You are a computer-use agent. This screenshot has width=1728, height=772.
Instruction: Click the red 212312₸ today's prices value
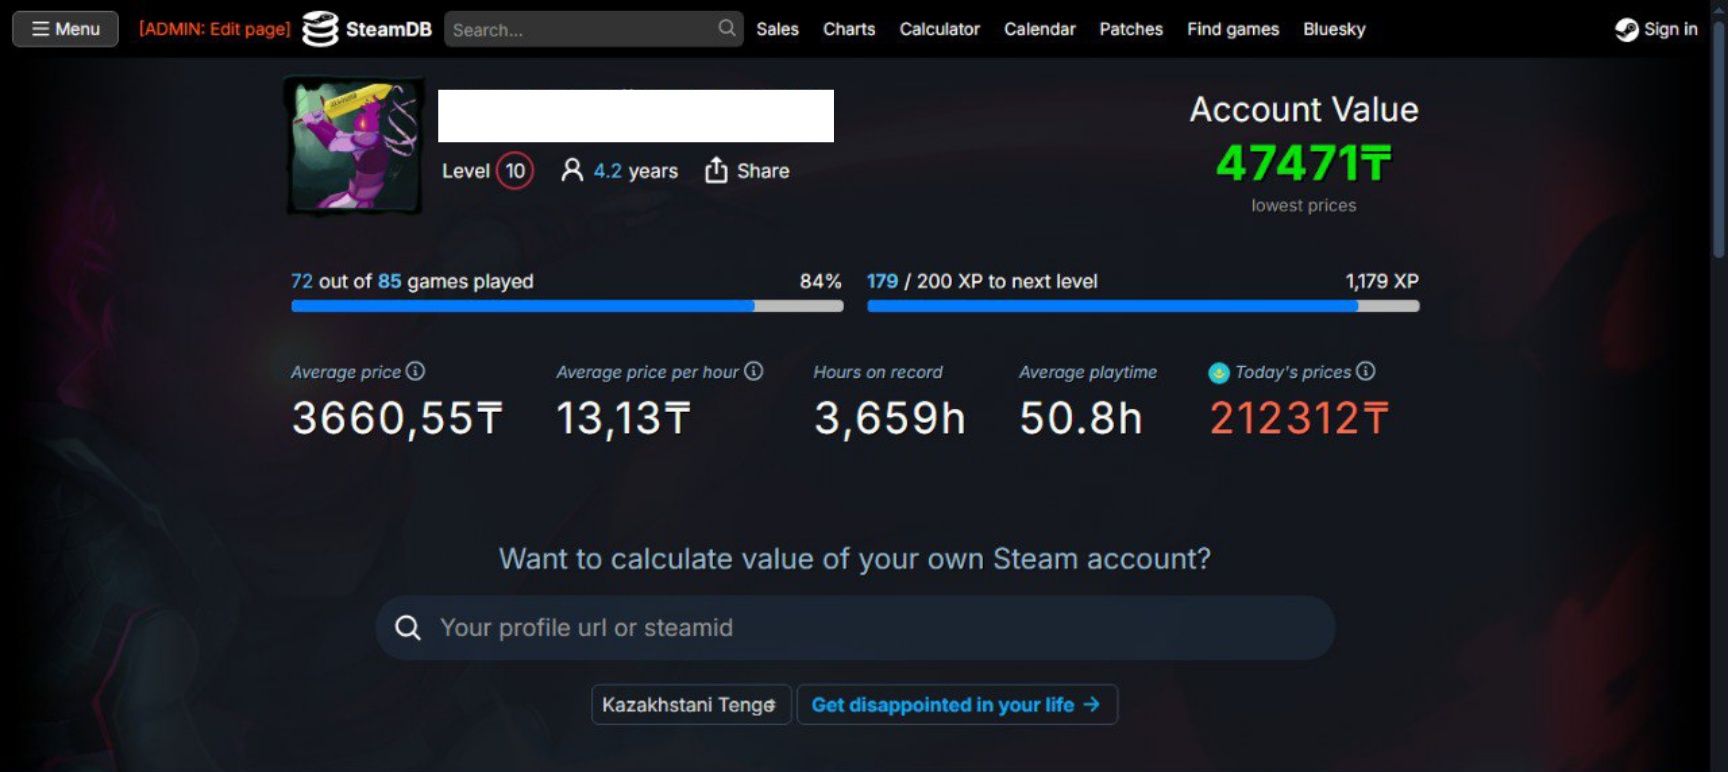(1299, 418)
